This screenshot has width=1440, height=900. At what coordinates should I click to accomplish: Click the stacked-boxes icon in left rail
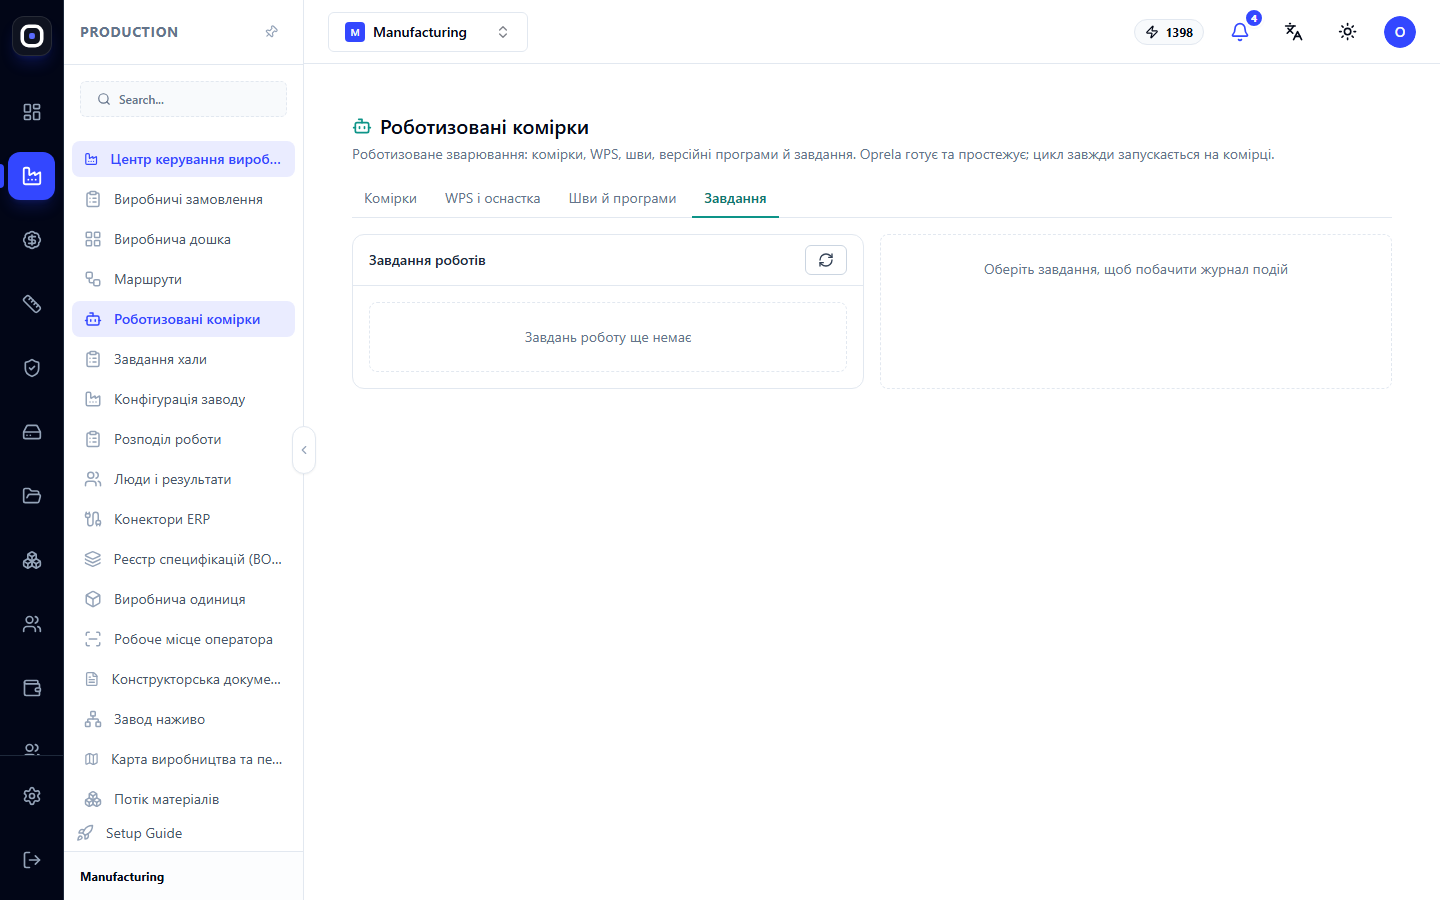click(x=32, y=560)
